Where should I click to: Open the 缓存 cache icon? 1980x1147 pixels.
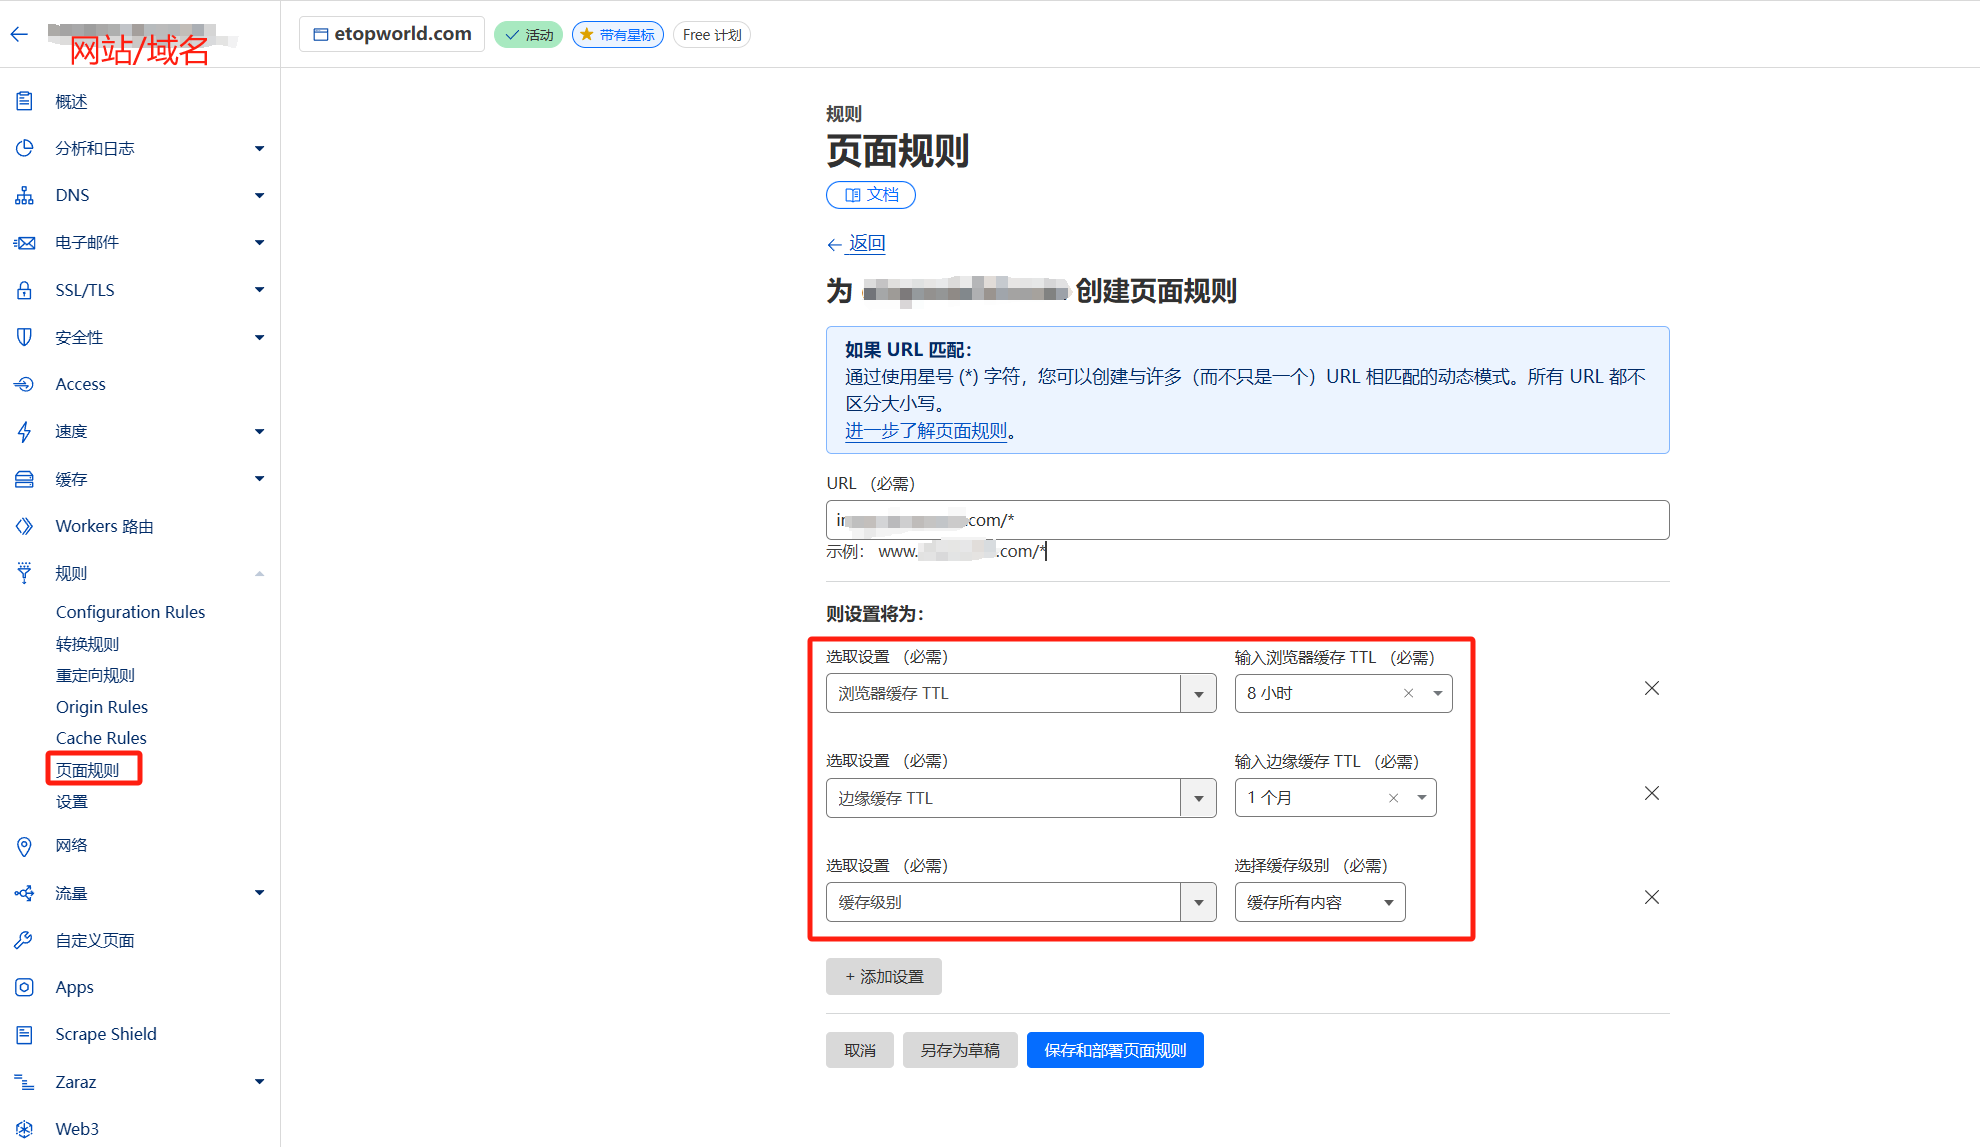pyautogui.click(x=24, y=478)
